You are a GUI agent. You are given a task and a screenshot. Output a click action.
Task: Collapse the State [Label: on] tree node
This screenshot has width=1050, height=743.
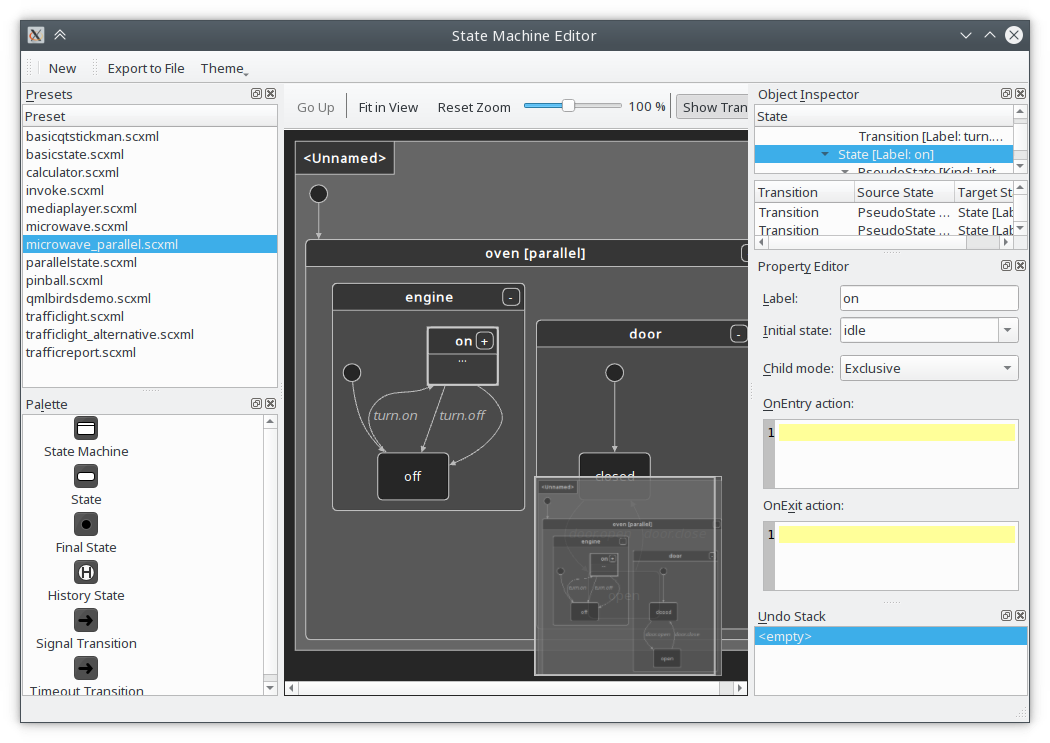[x=825, y=155]
